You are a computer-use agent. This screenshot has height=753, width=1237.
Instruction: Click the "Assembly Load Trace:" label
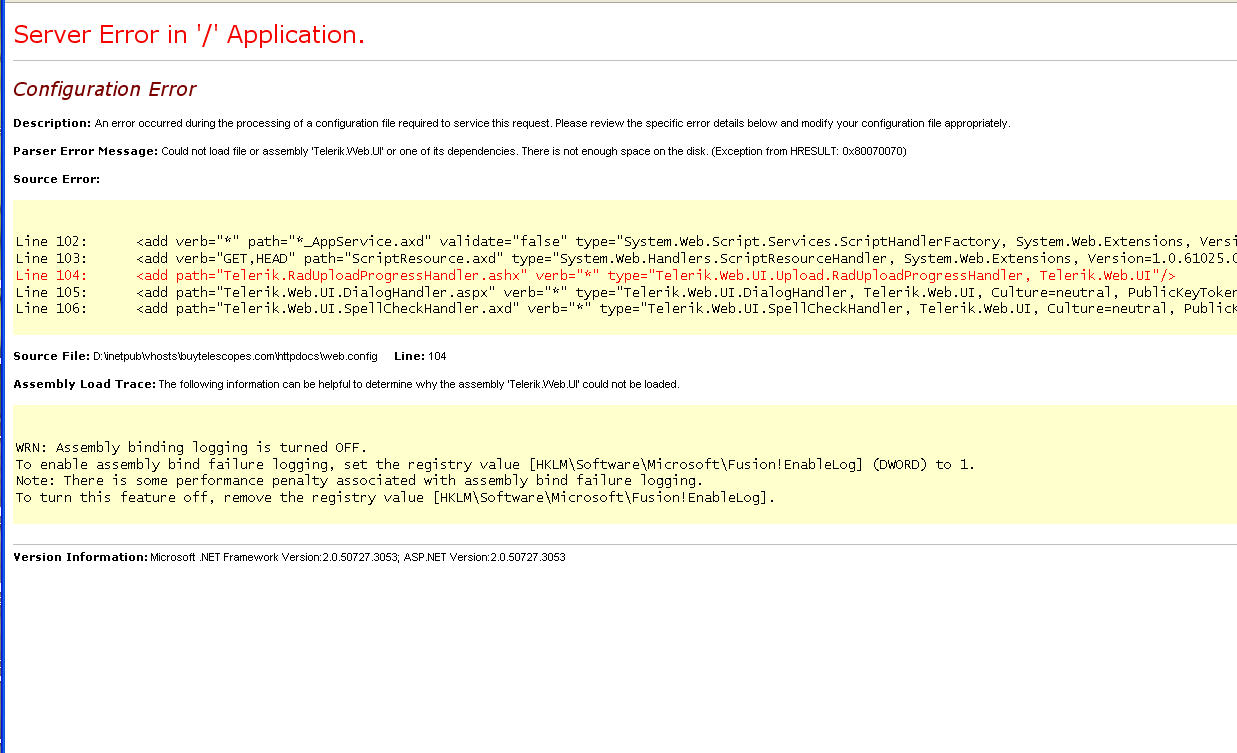pyautogui.click(x=85, y=384)
